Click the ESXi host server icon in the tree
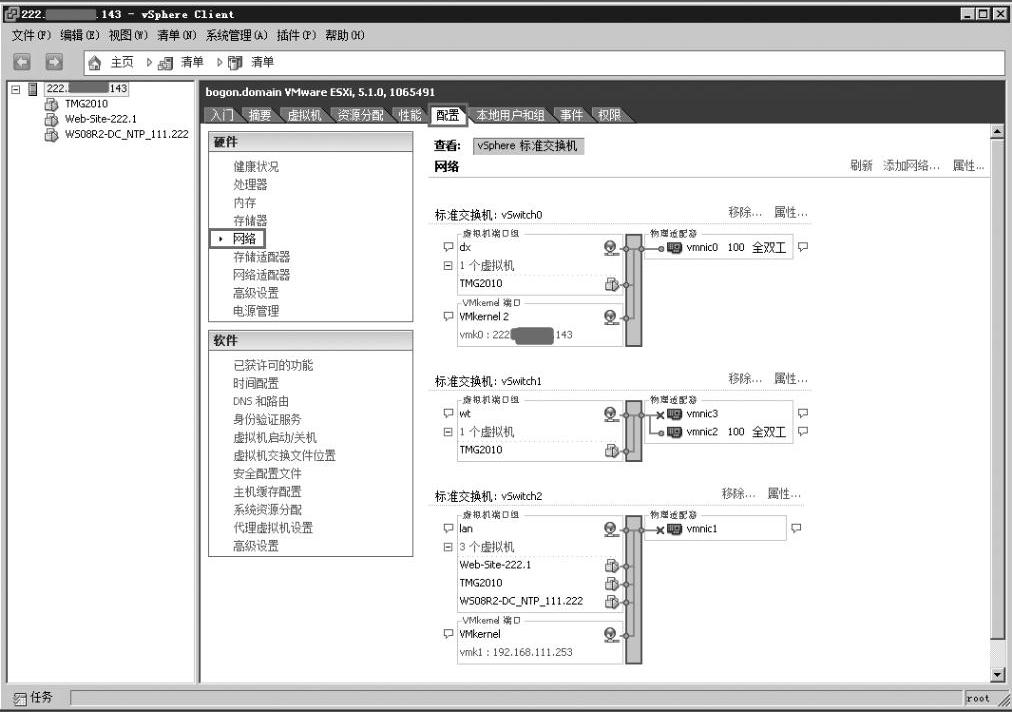Viewport: 1012px width, 712px height. [x=32, y=89]
